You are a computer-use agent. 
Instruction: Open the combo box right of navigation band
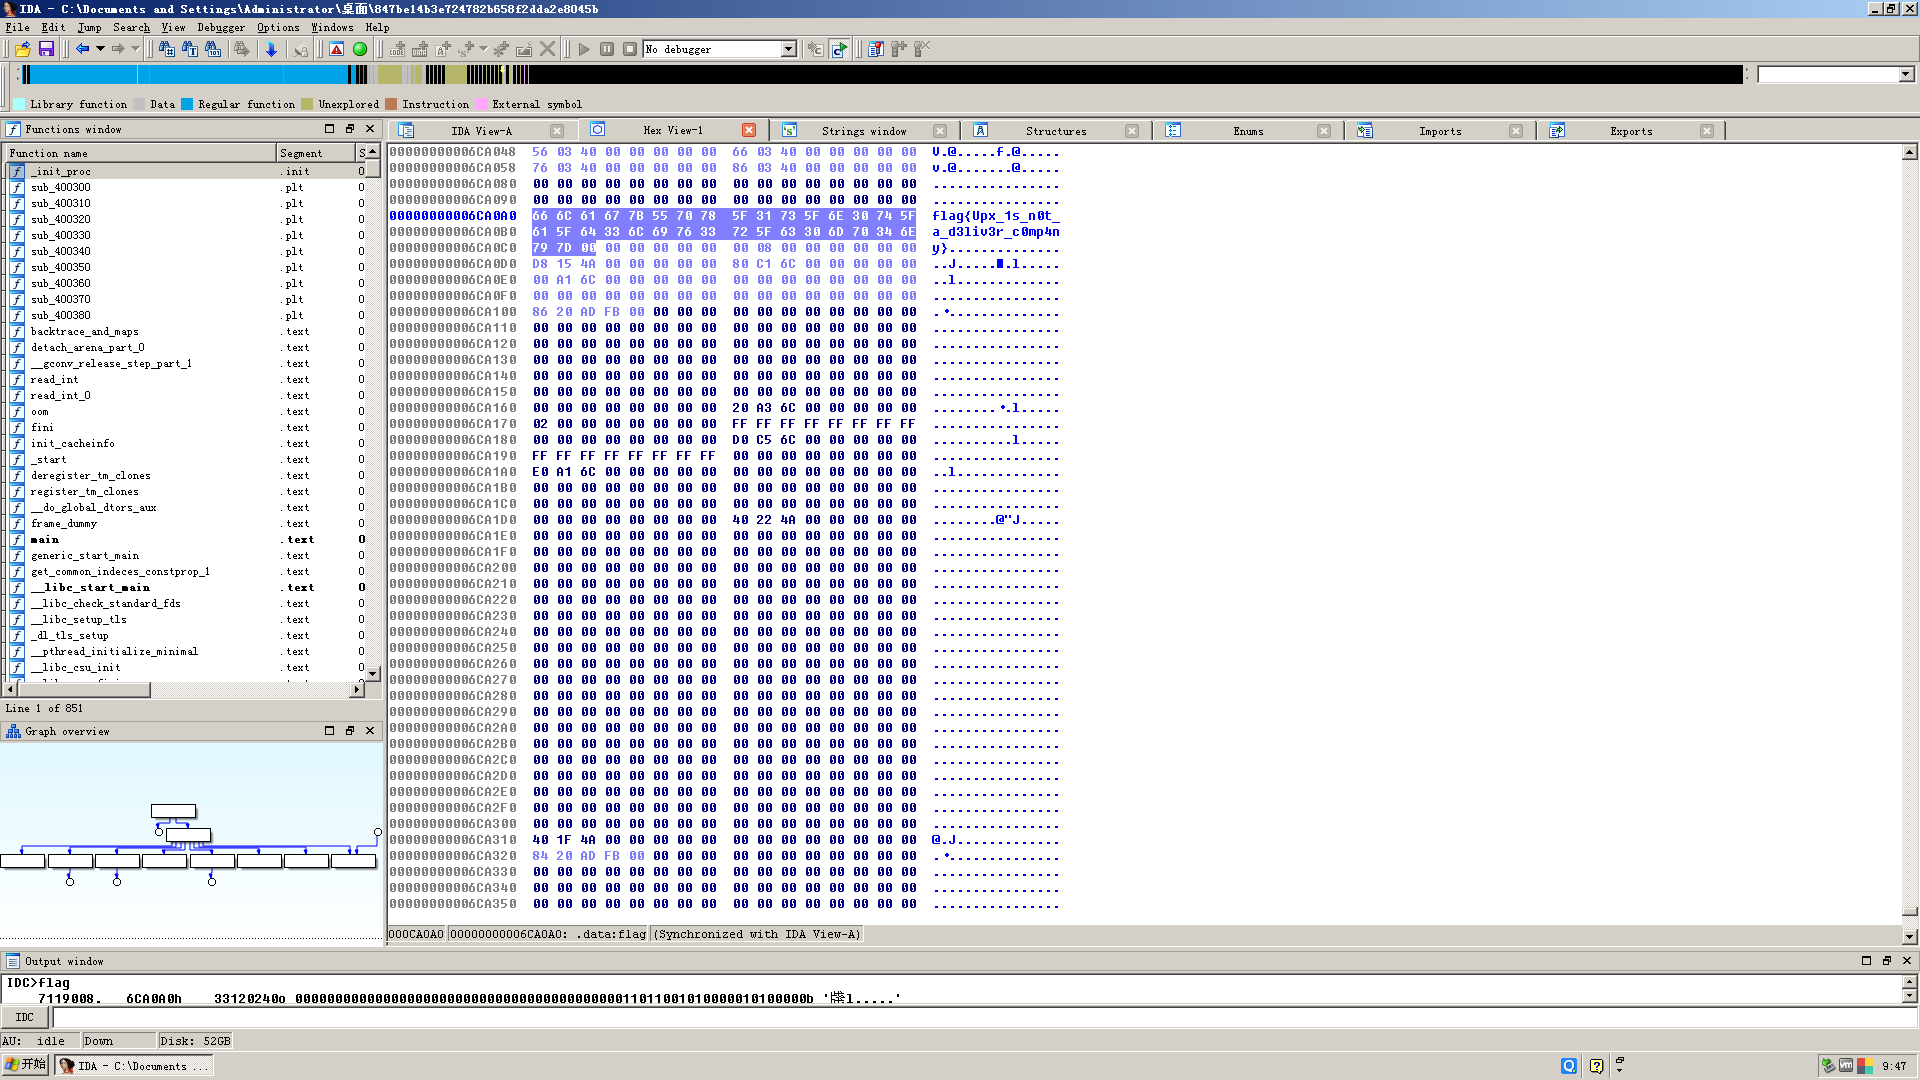coord(1905,74)
